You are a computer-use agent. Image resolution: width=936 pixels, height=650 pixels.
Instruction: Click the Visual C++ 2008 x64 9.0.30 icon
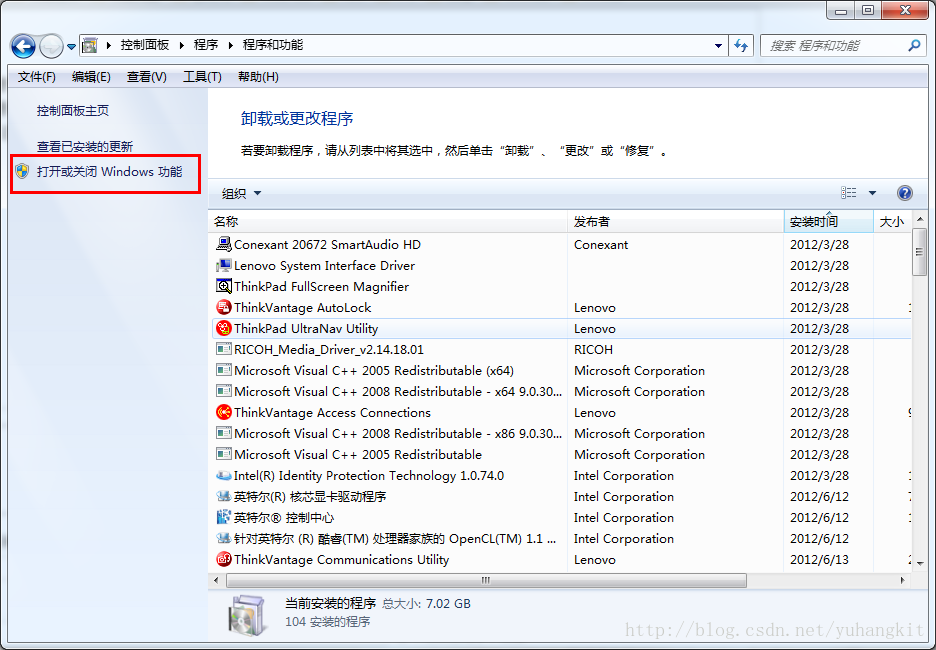coord(223,391)
